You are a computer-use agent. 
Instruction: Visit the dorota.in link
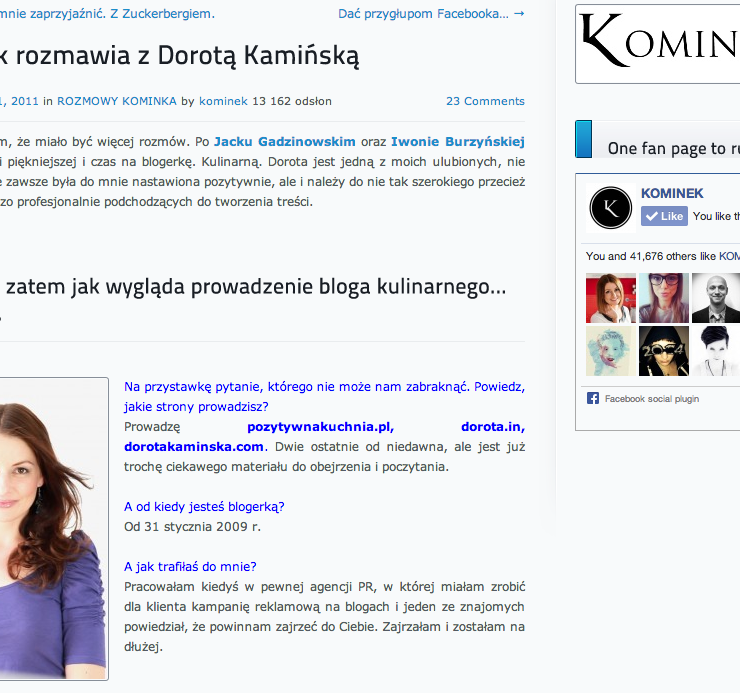click(x=493, y=427)
